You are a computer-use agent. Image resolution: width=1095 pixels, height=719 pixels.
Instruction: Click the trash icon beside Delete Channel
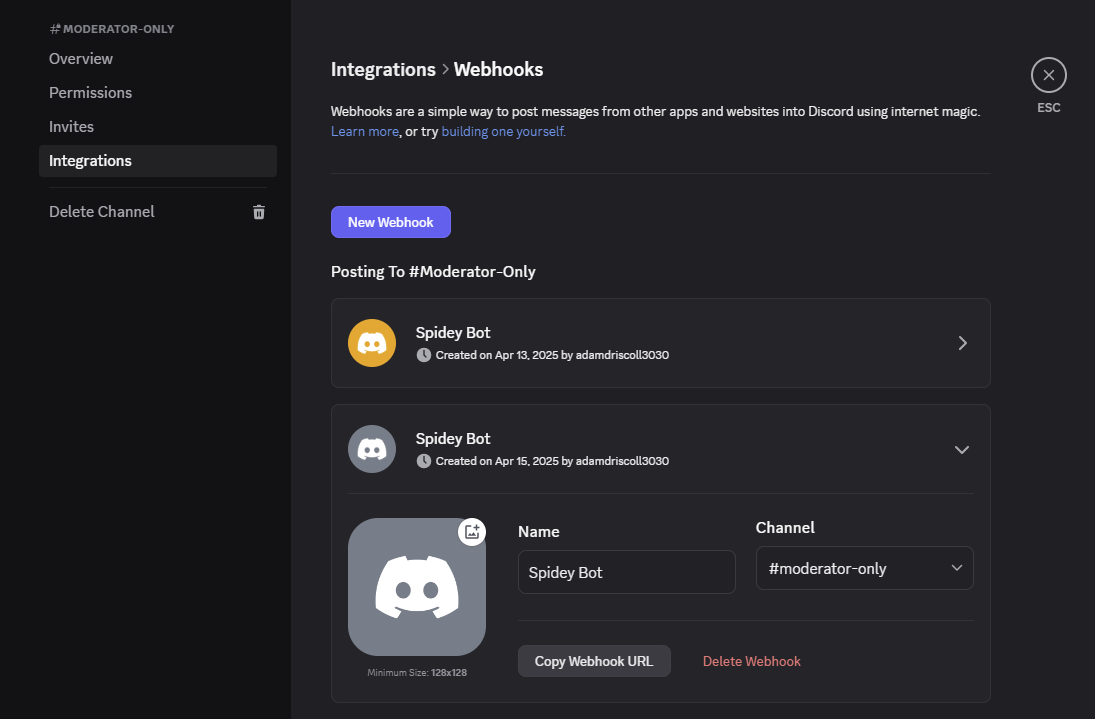click(258, 212)
